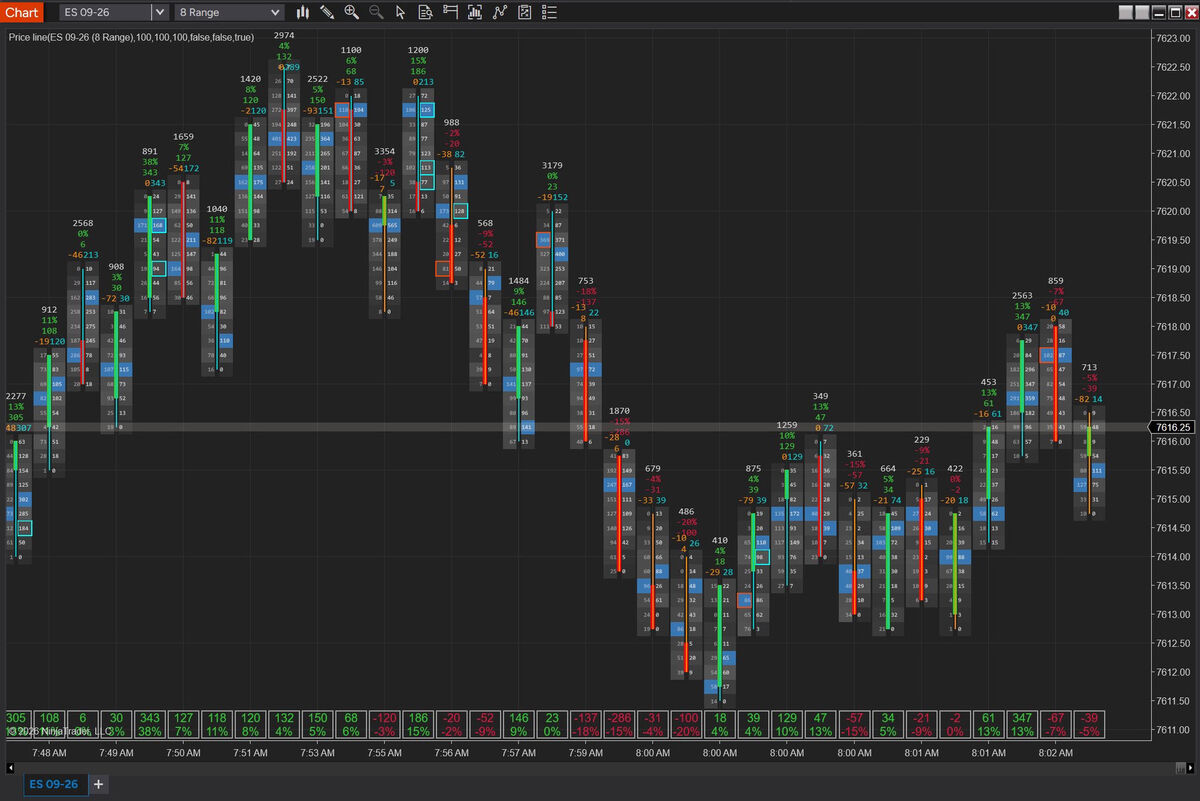Choose the cursor pointer tool
This screenshot has height=801, width=1200.
pyautogui.click(x=401, y=12)
